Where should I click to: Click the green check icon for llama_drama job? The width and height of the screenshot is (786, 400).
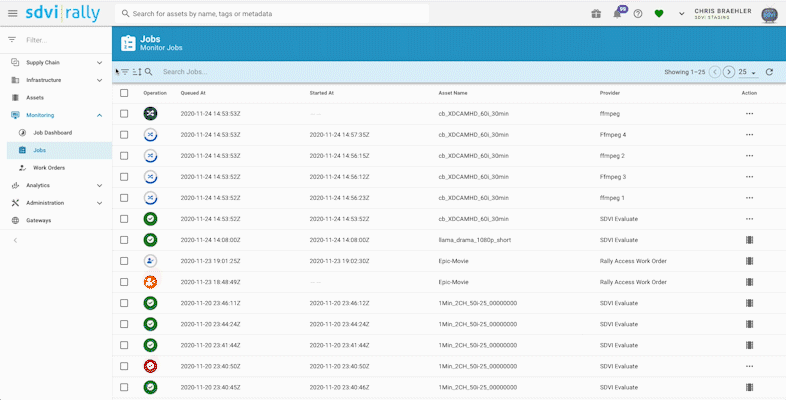150,240
